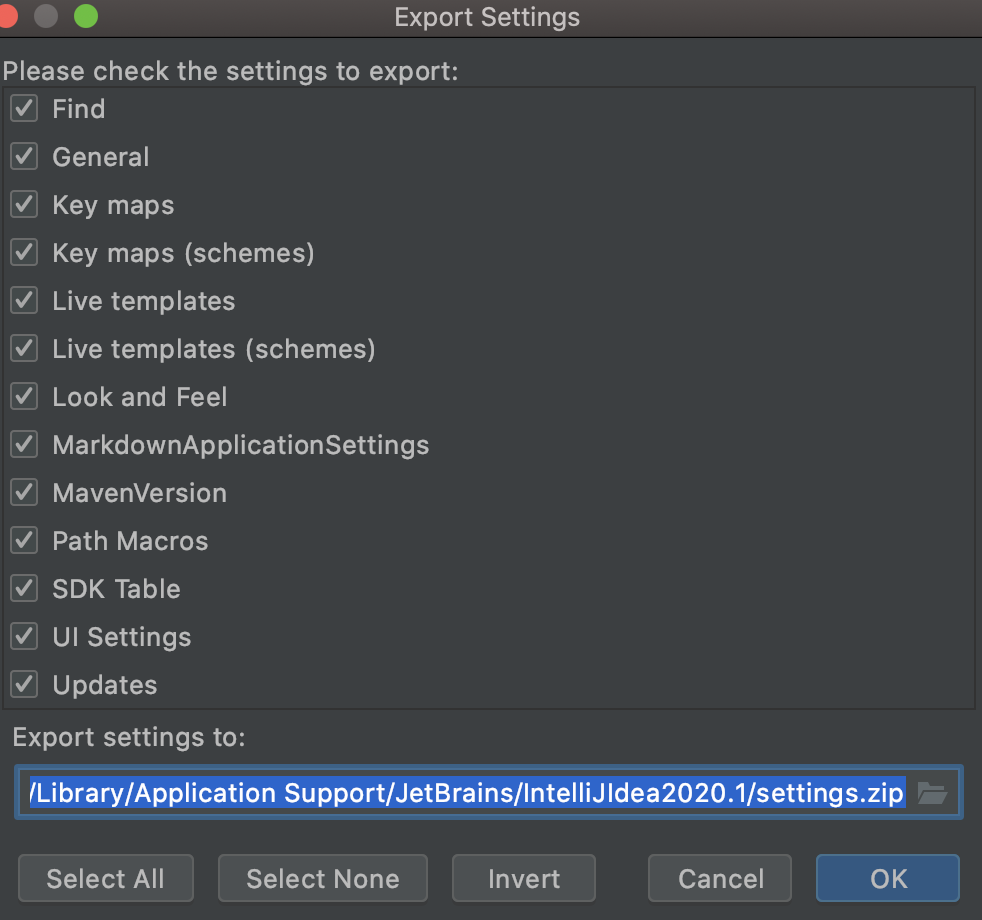The width and height of the screenshot is (982, 920).
Task: Disable the MavenVersion checkbox
Action: click(x=24, y=493)
